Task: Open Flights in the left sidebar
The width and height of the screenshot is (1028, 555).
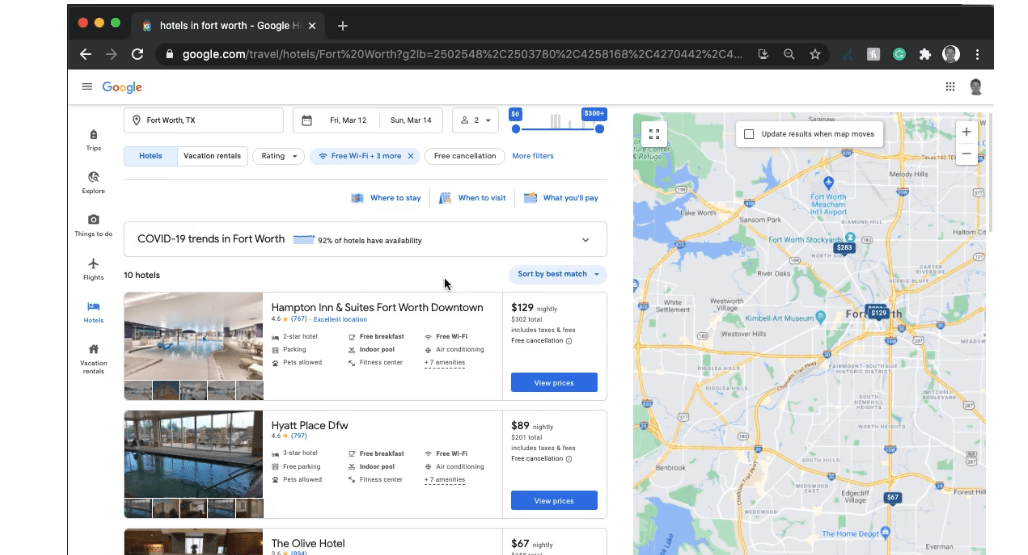Action: pyautogui.click(x=94, y=269)
